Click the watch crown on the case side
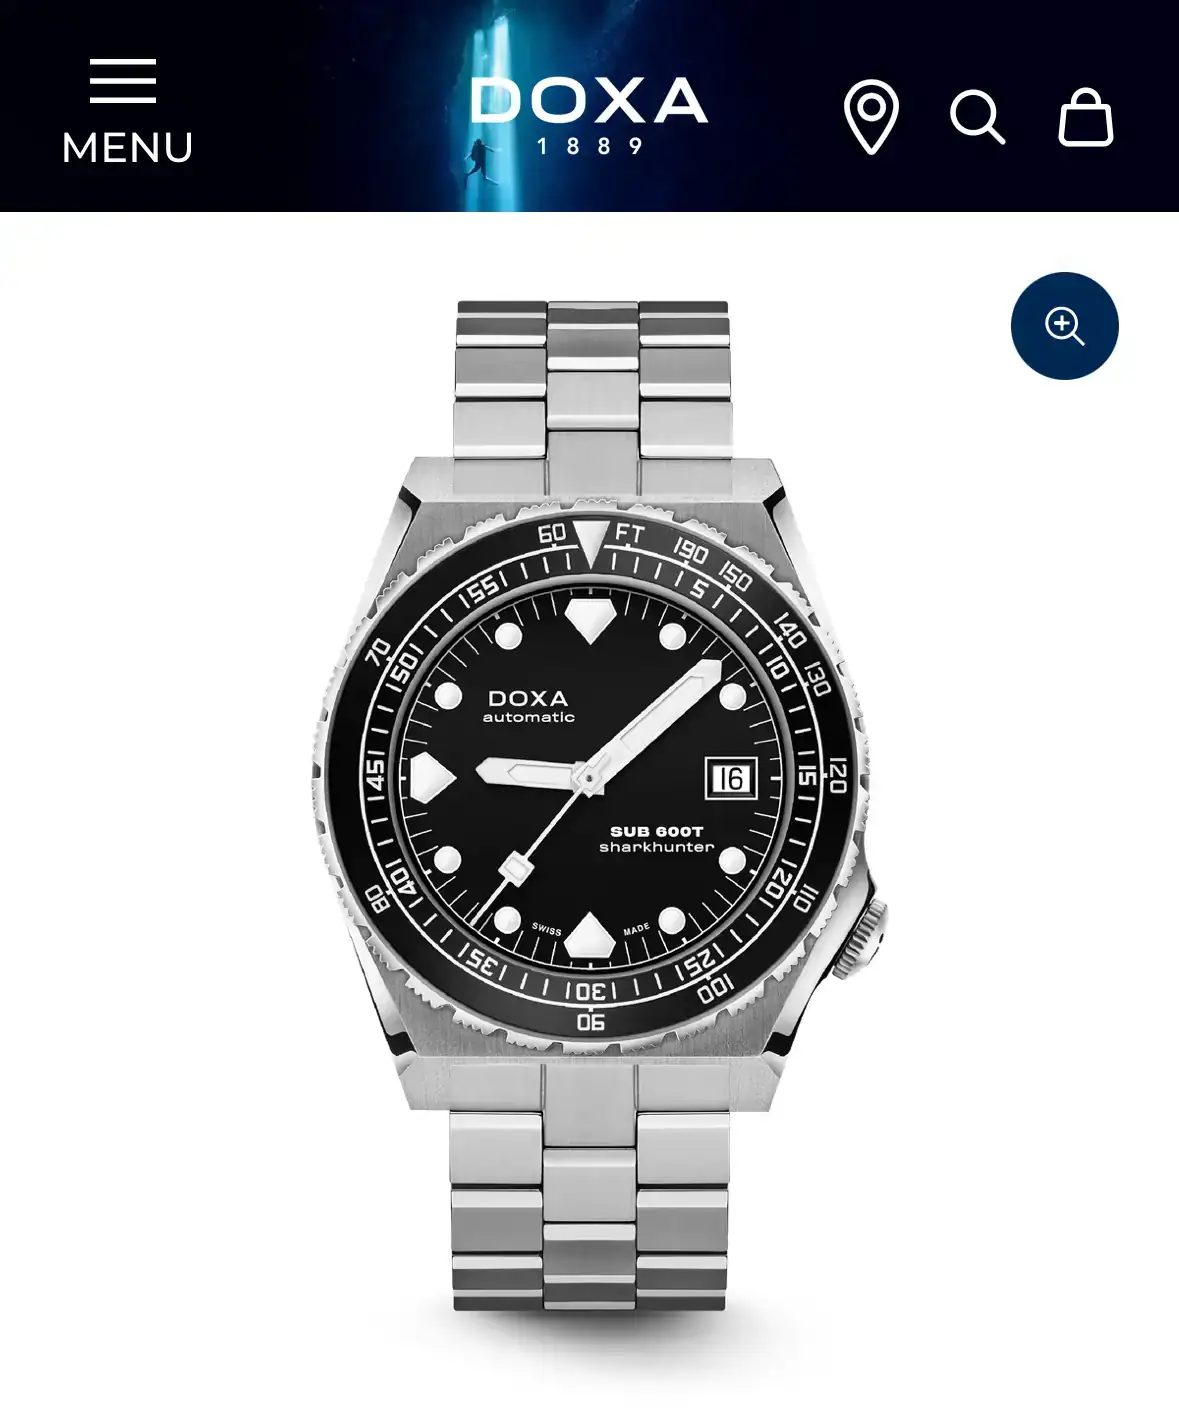This screenshot has height=1423, width=1179. (x=863, y=937)
